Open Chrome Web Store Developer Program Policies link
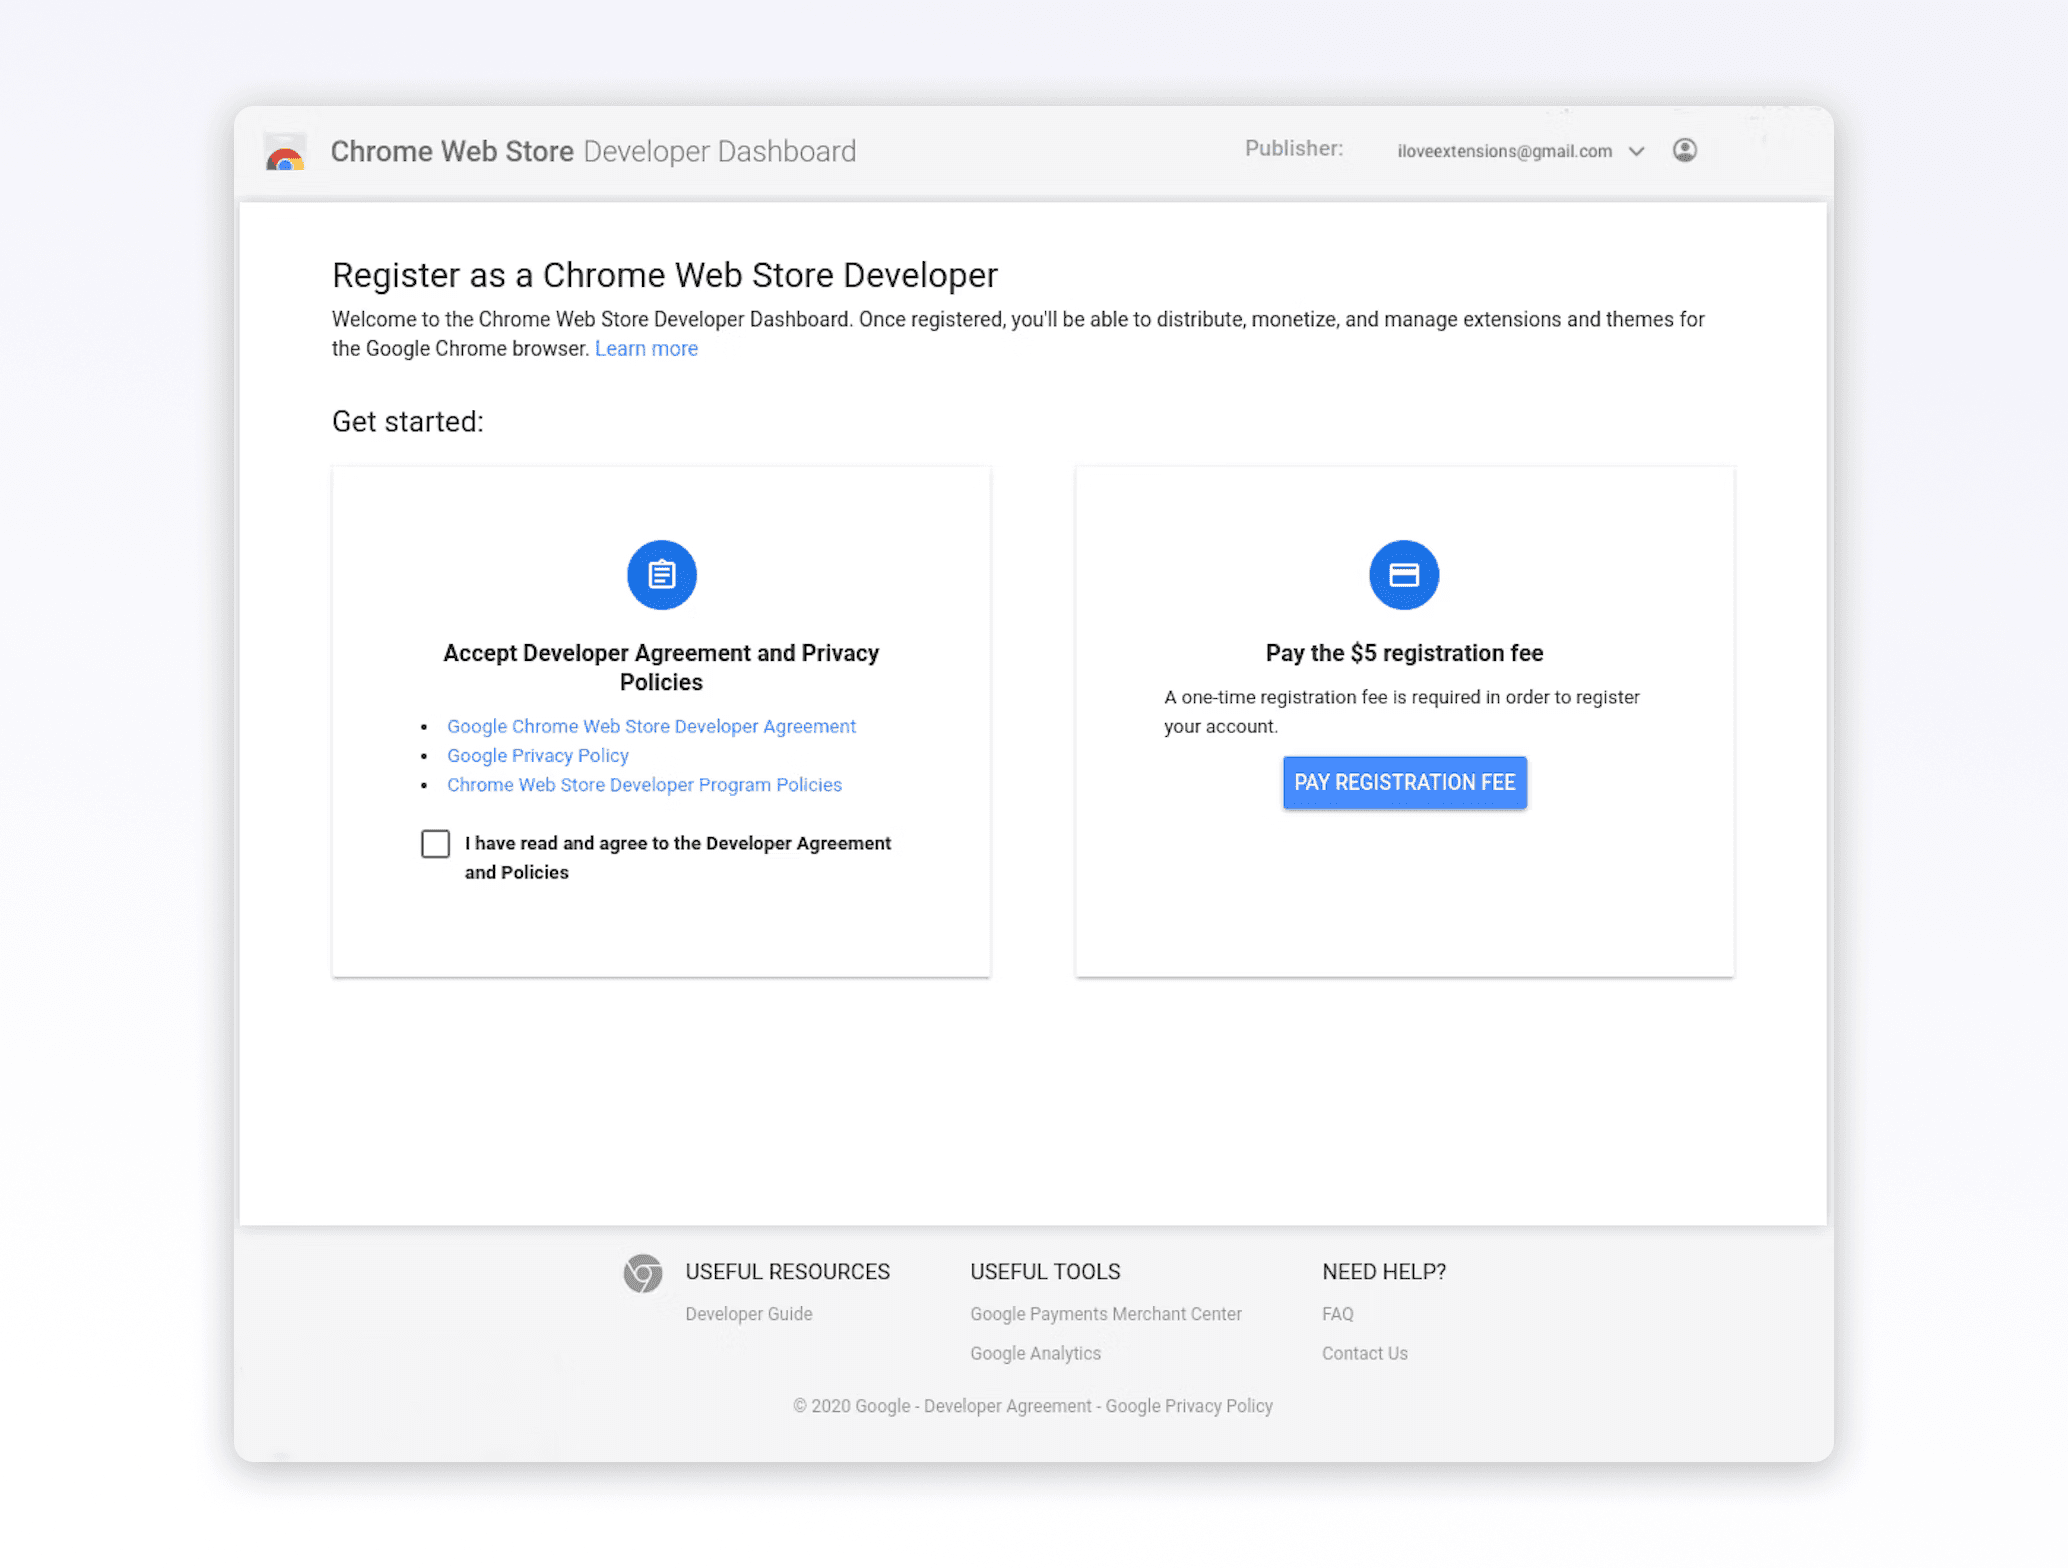This screenshot has width=2068, height=1568. pyautogui.click(x=644, y=785)
